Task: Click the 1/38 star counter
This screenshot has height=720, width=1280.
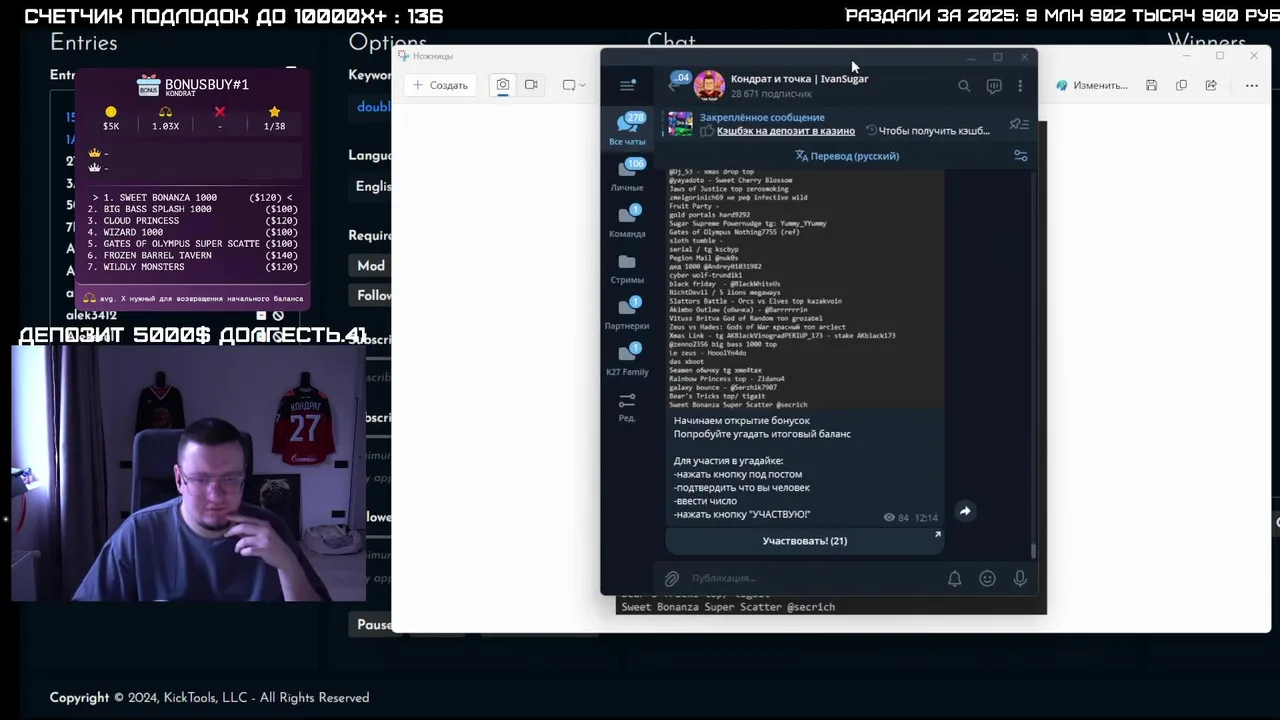Action: [x=274, y=119]
